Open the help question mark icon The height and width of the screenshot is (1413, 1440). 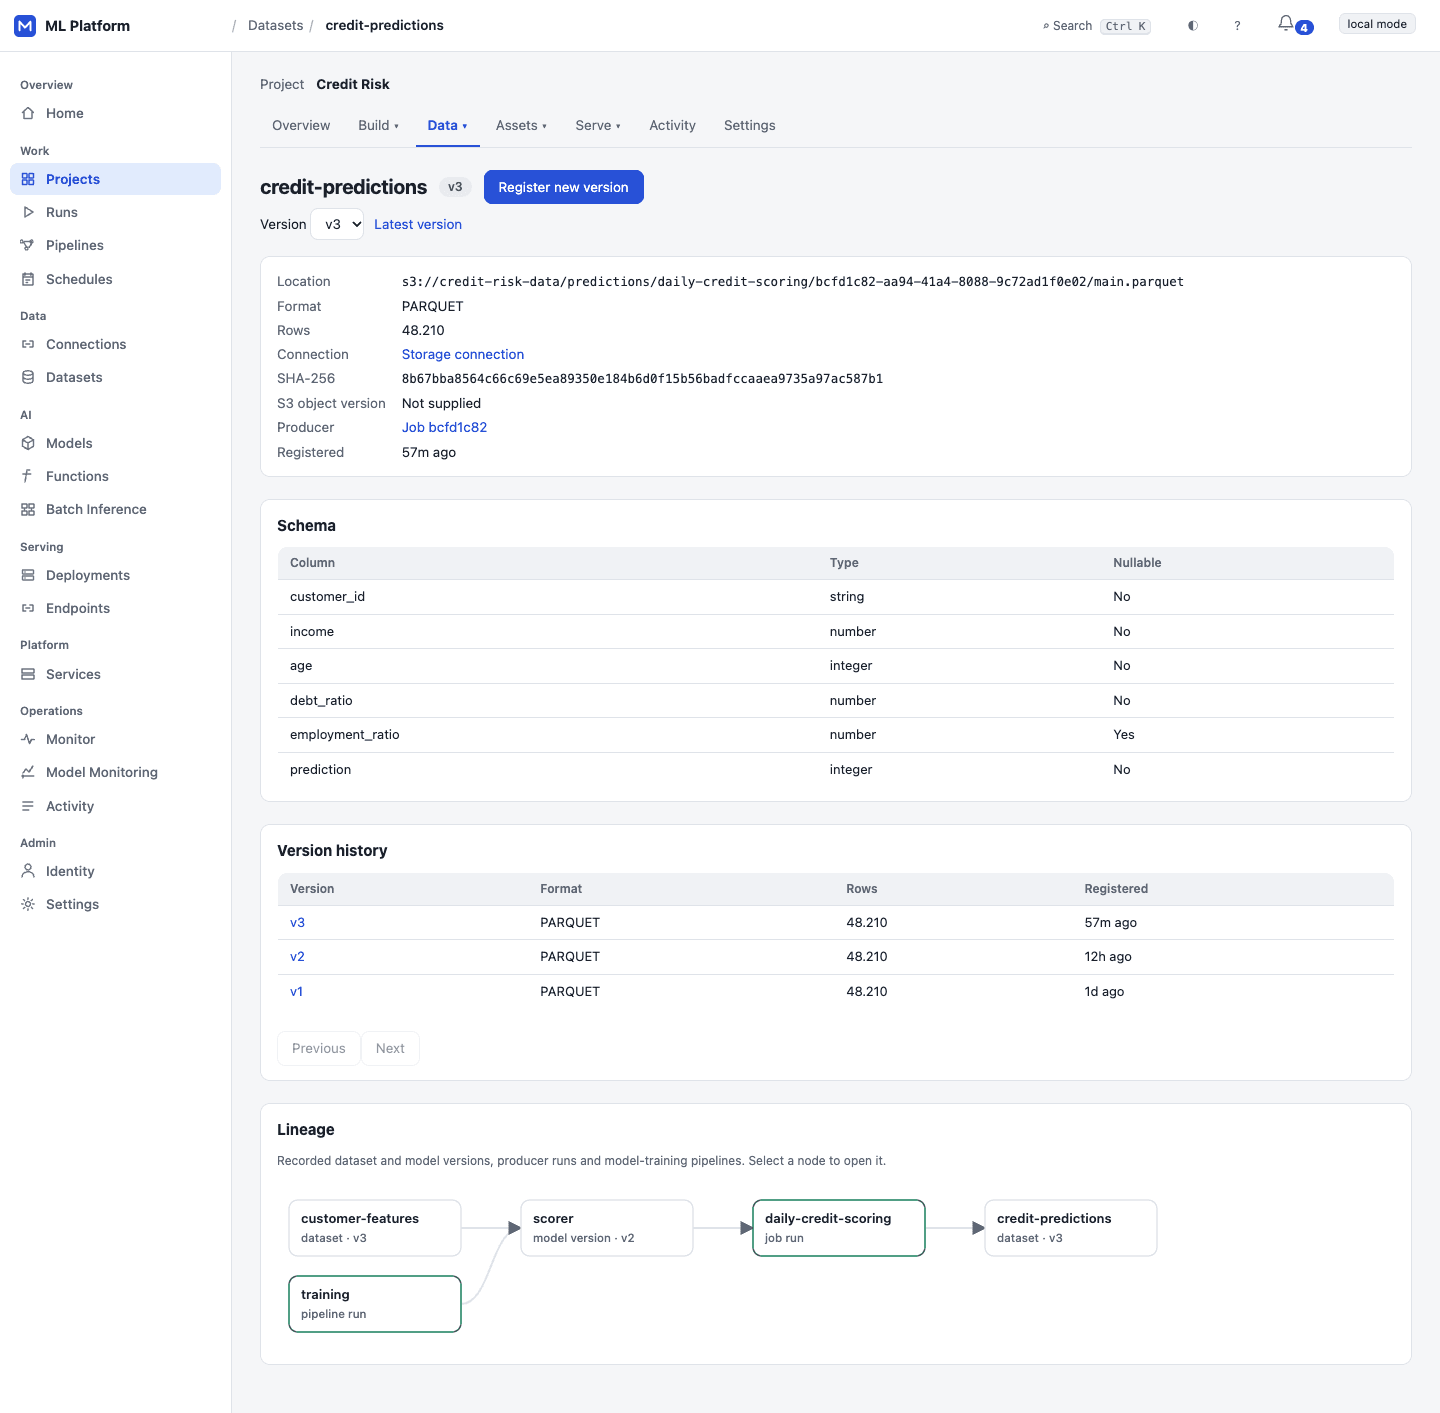click(1237, 26)
